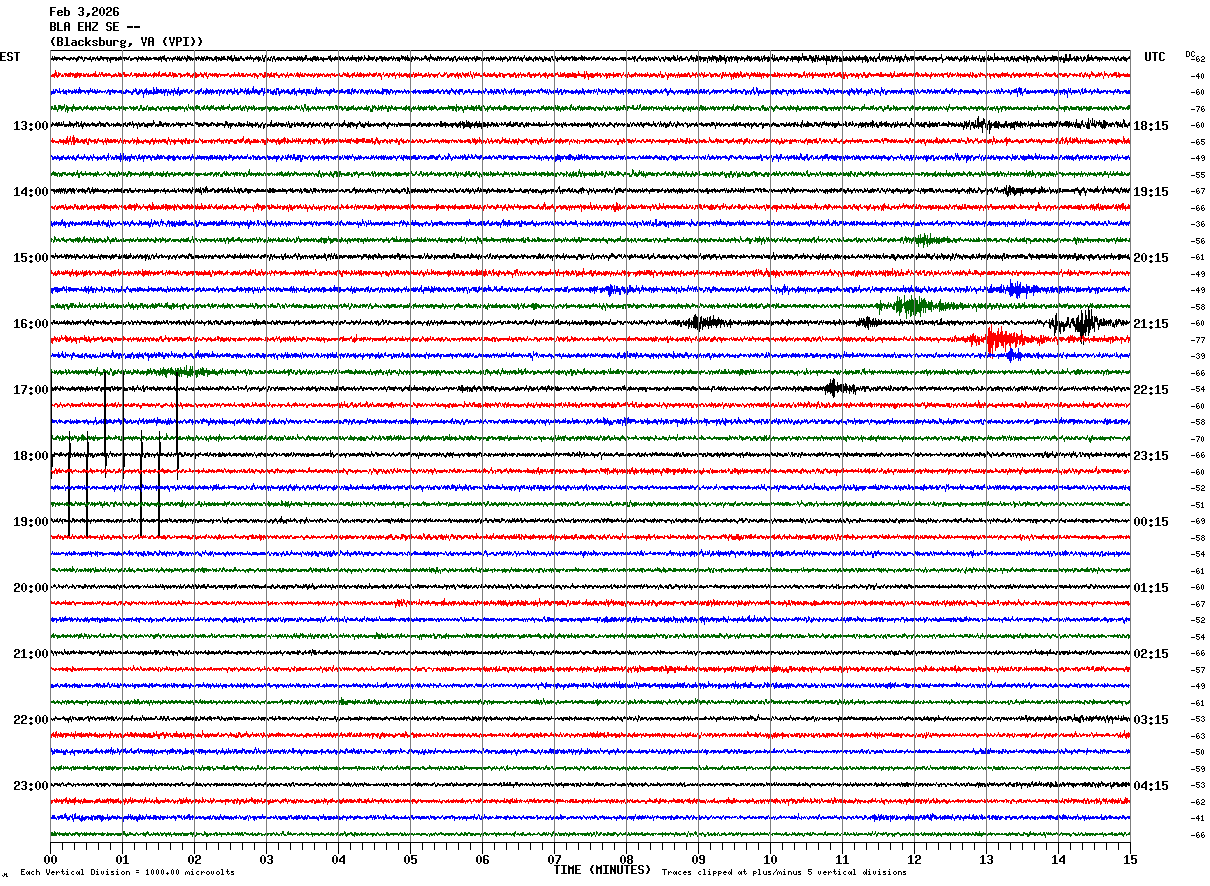
Task: Click the 'UTC' timezone label
Action: [x=1155, y=57]
